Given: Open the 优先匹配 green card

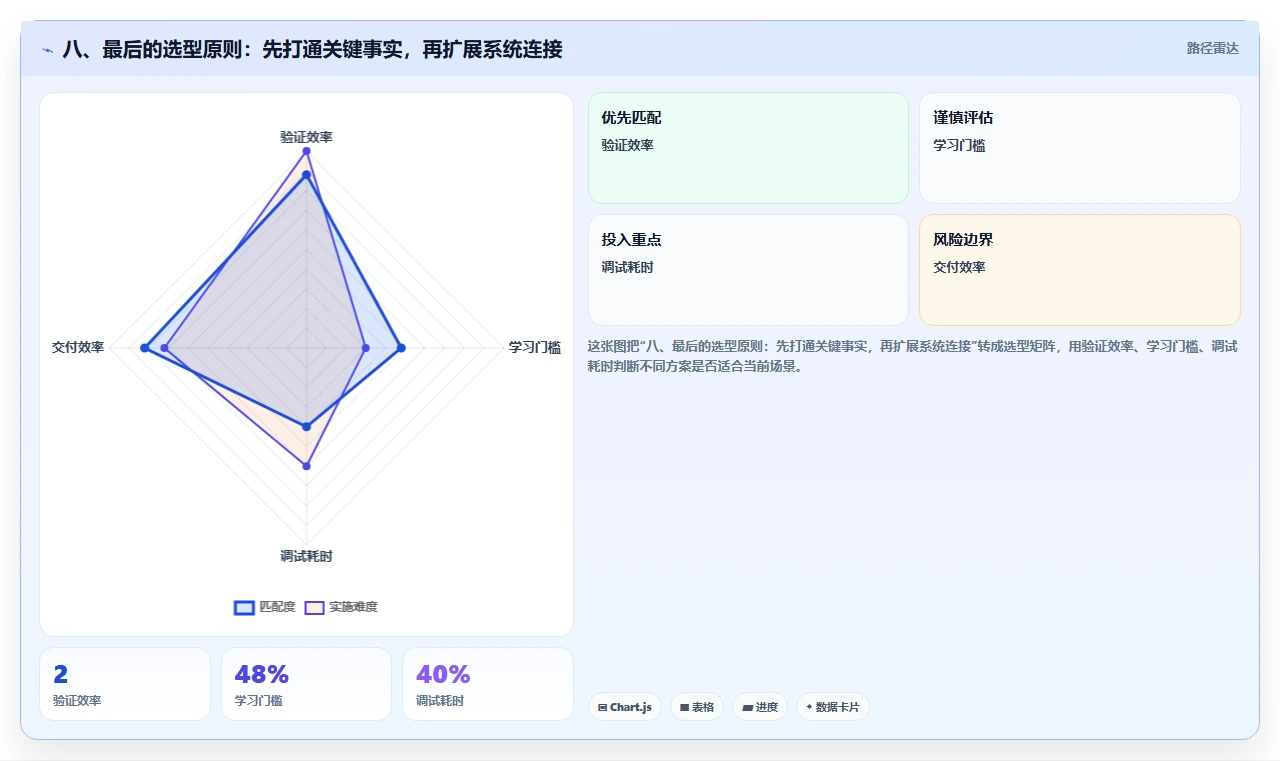Looking at the screenshot, I should (x=748, y=148).
